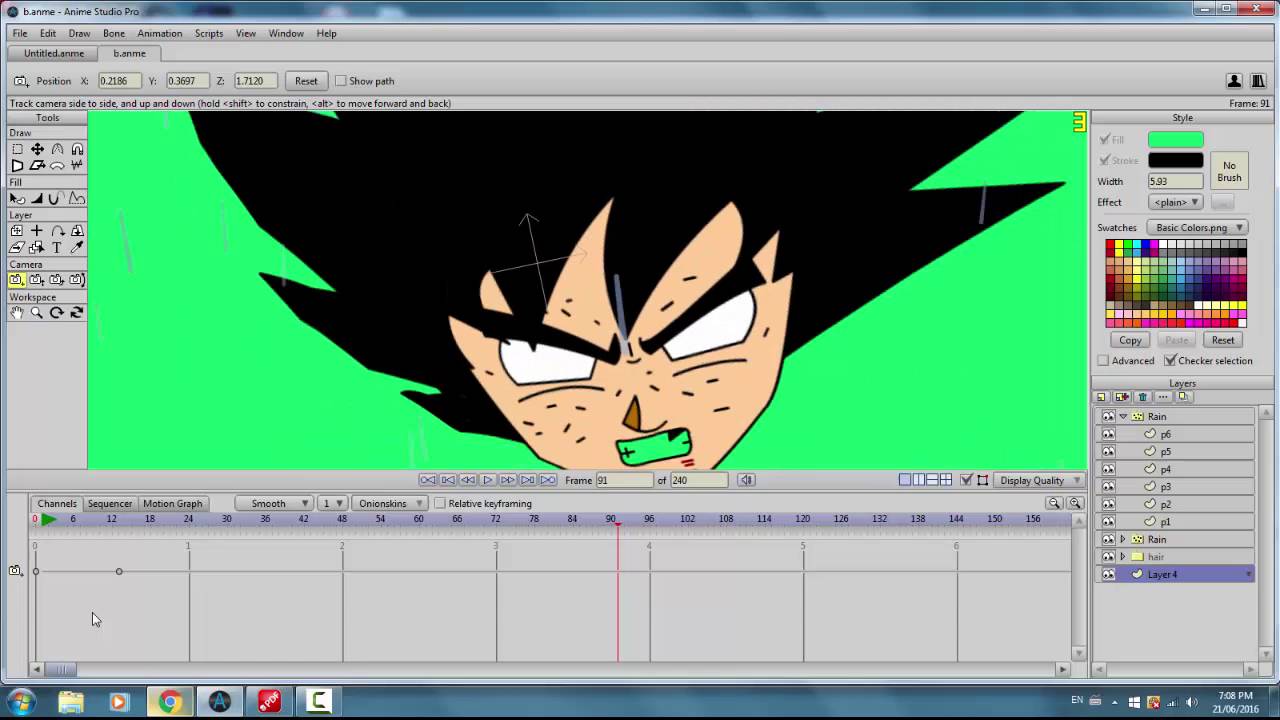Select the Translate Layer plus-shaped tool

[x=37, y=231]
